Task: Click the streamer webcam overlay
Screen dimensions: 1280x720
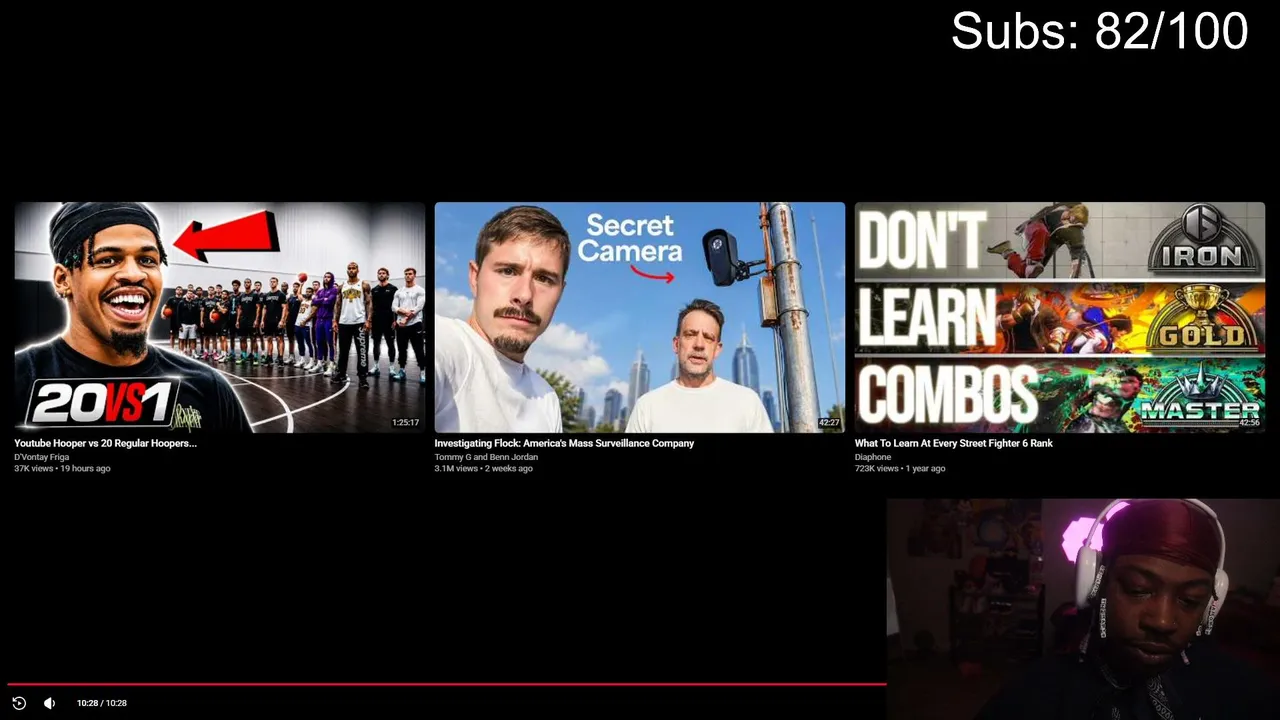Action: coord(1083,609)
